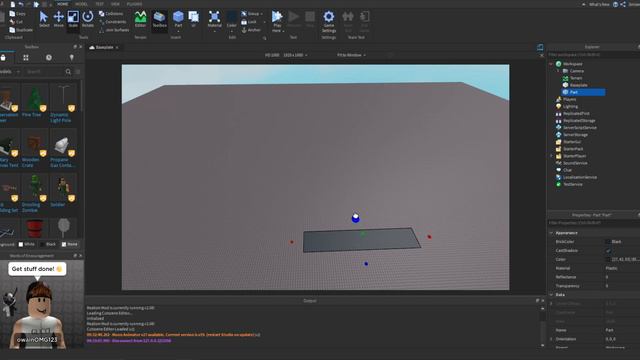Open the Toolbox Creations lightbulb icon

72,58
